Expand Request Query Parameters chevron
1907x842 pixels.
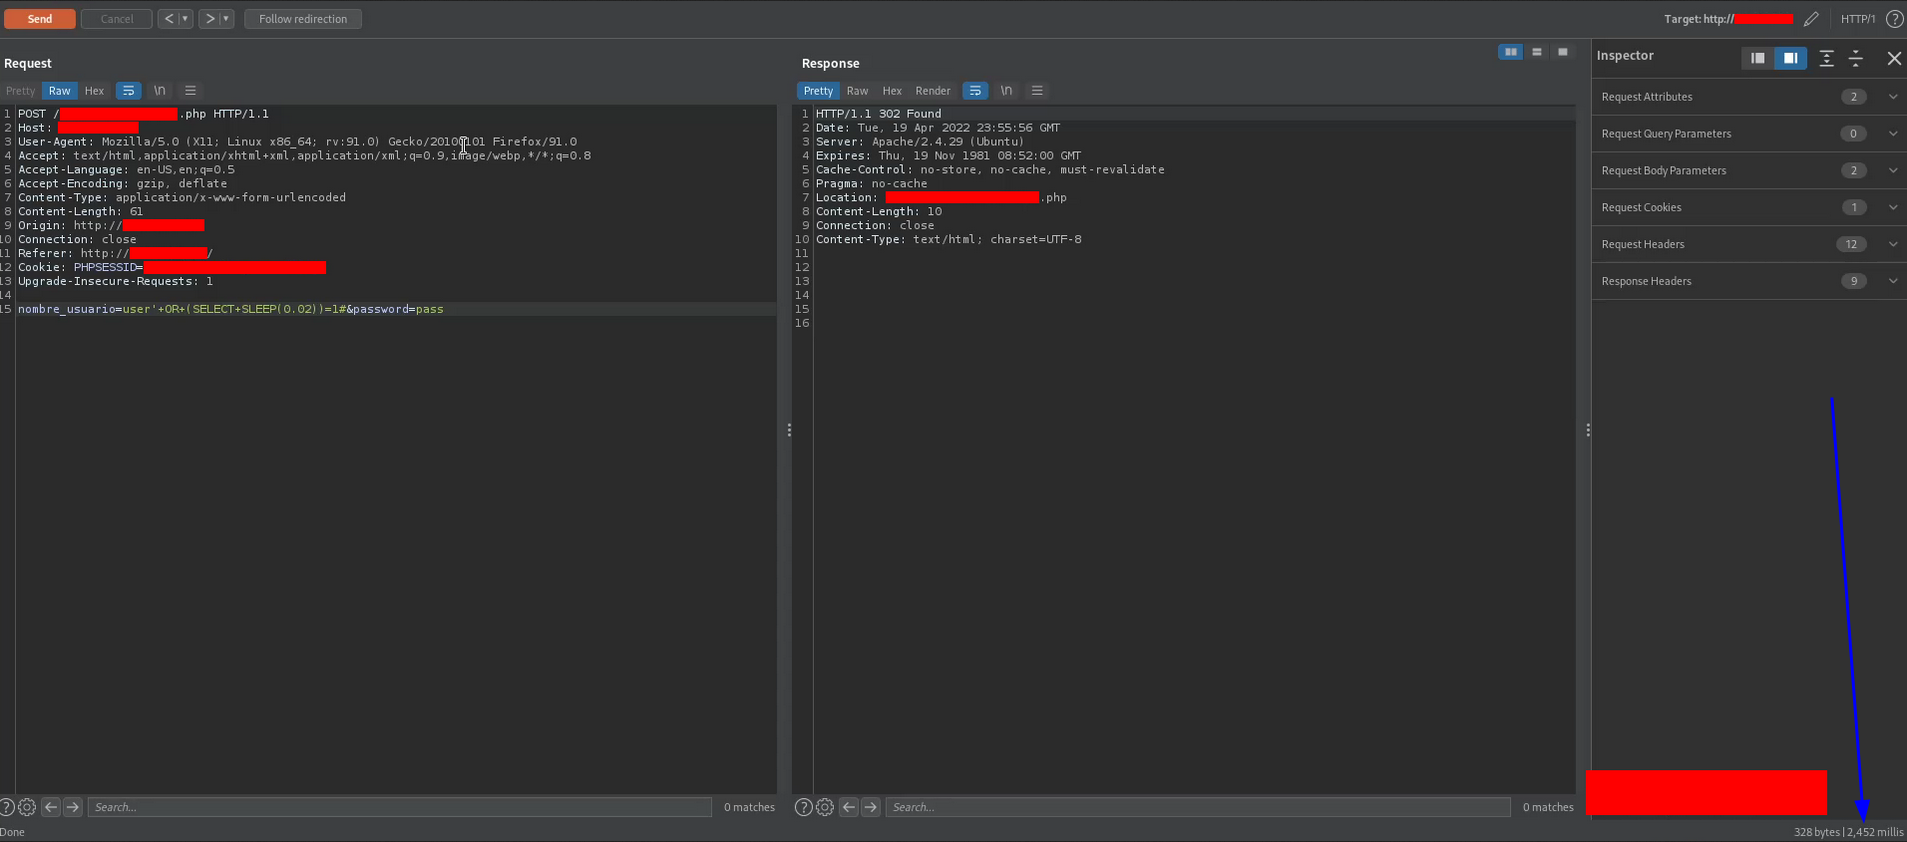(x=1893, y=134)
